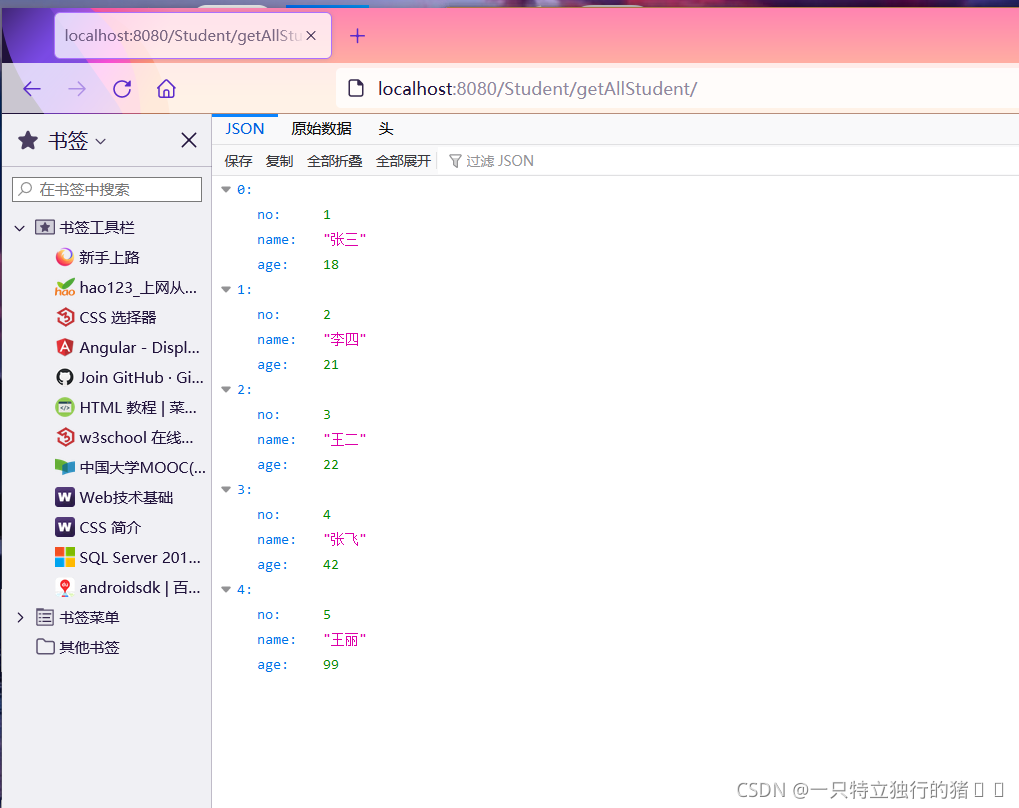
Task: Open a new tab with plus icon
Action: [x=357, y=36]
